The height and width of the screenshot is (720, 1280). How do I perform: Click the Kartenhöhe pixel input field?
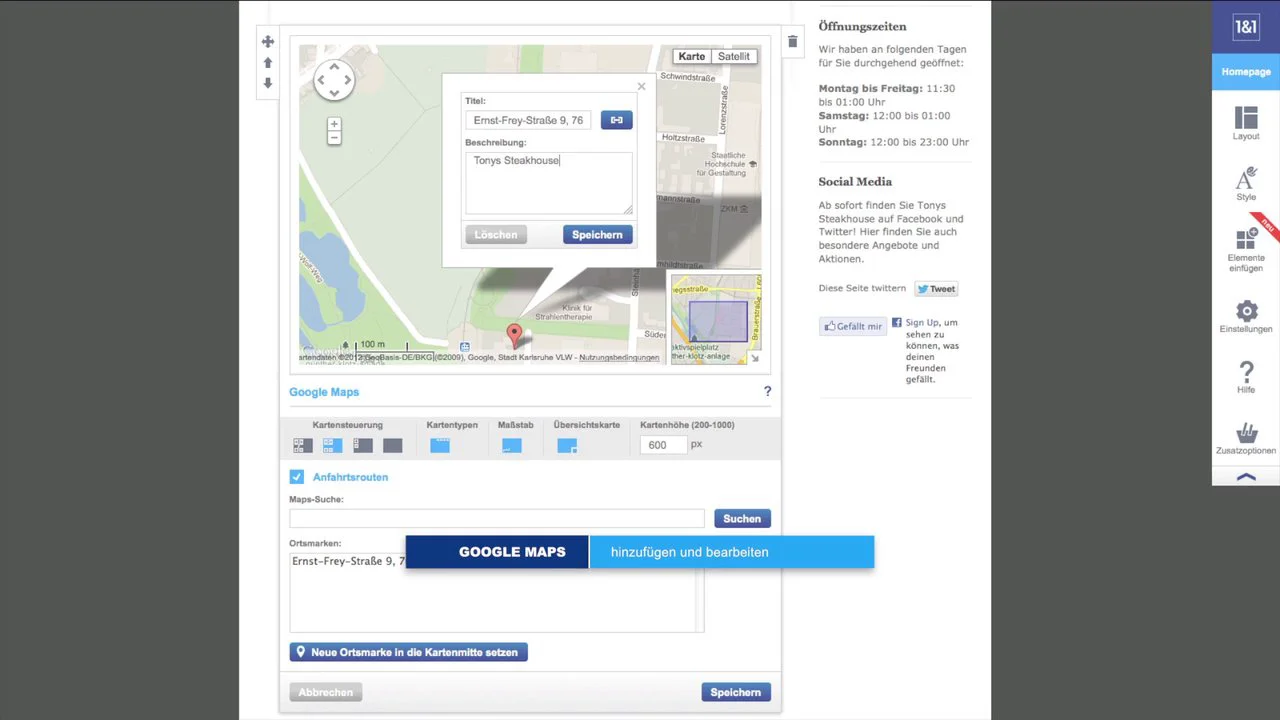pyautogui.click(x=663, y=445)
